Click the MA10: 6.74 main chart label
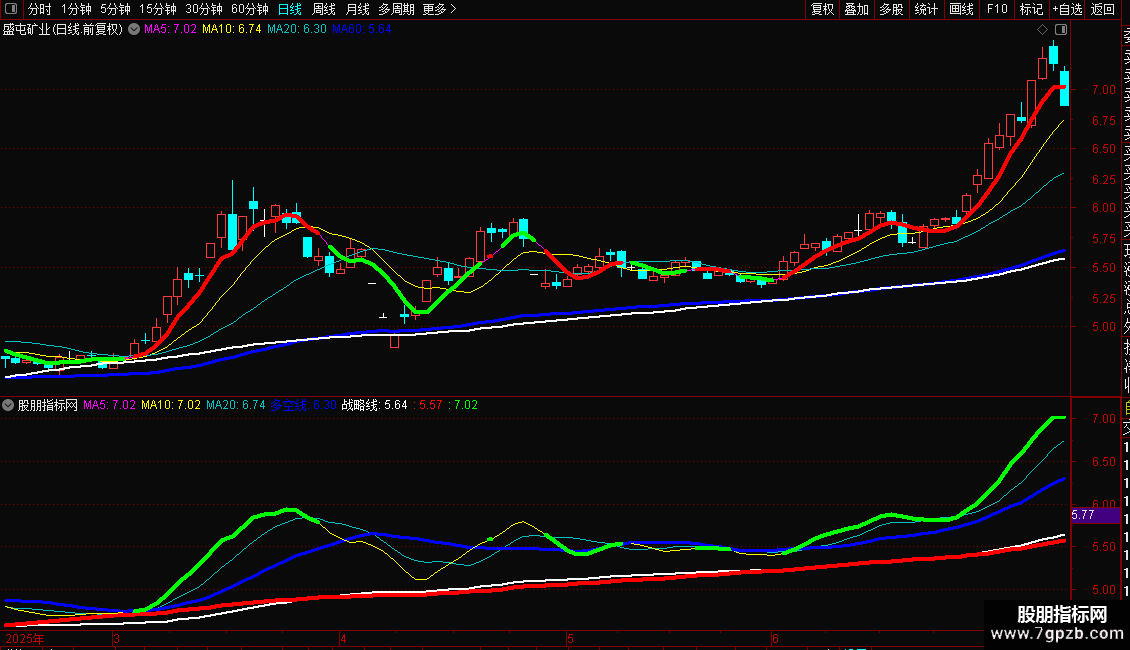This screenshot has height=650, width=1130. (x=231, y=30)
